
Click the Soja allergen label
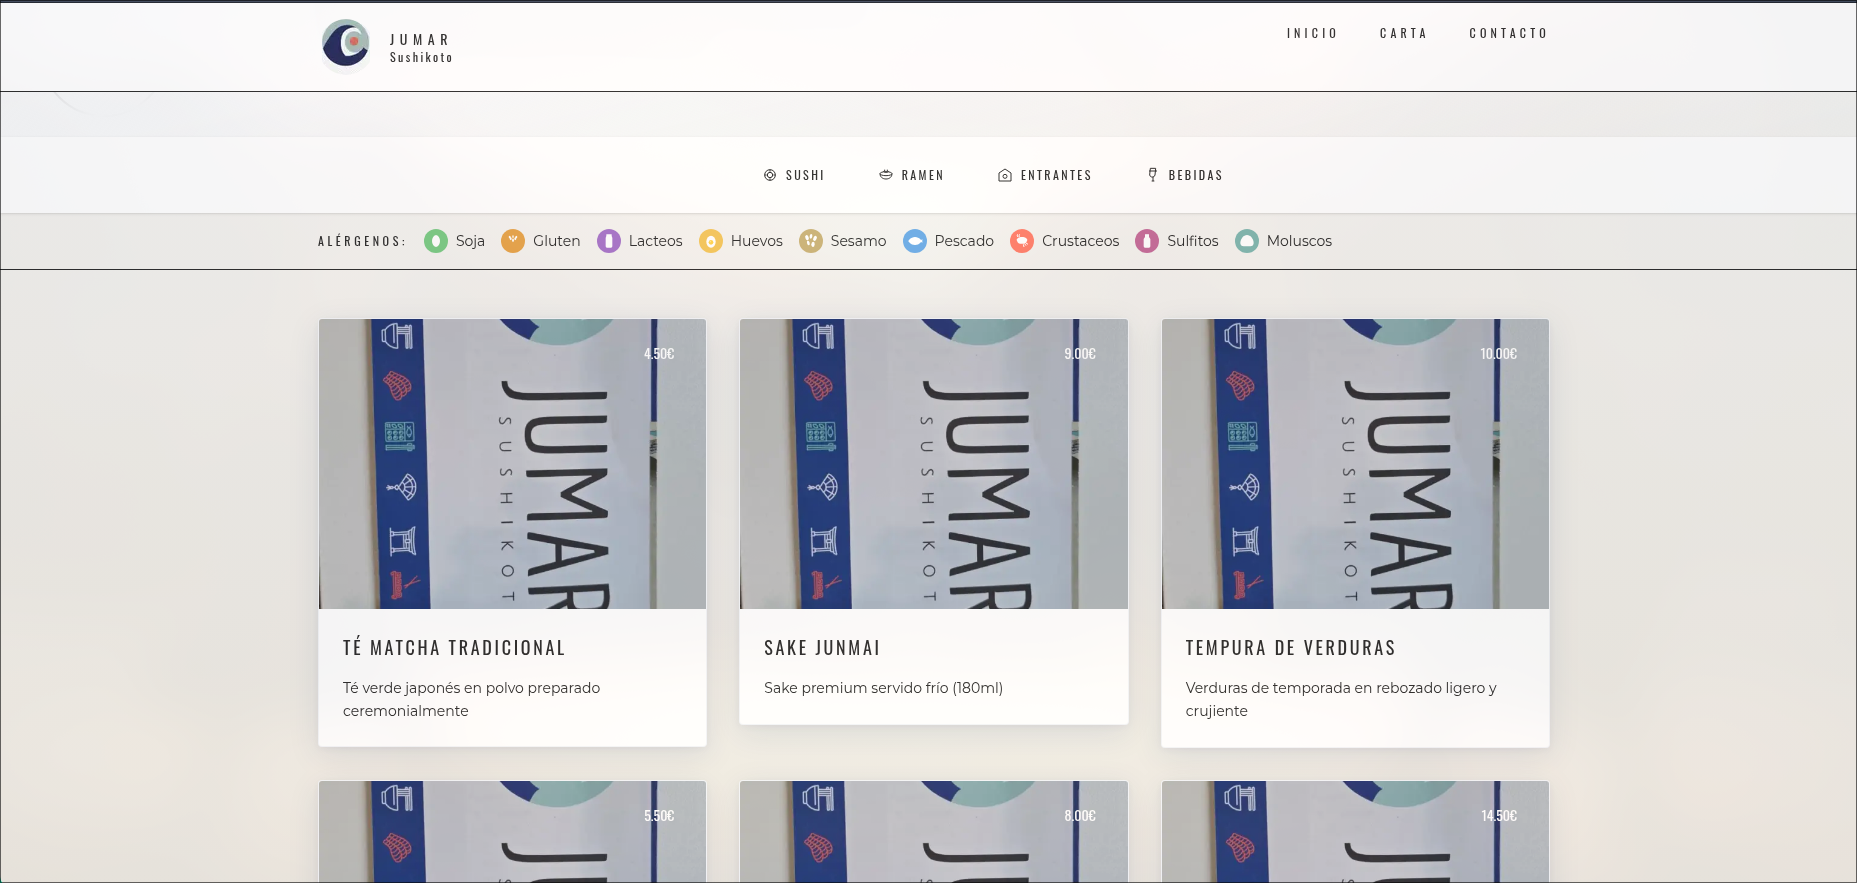[470, 241]
